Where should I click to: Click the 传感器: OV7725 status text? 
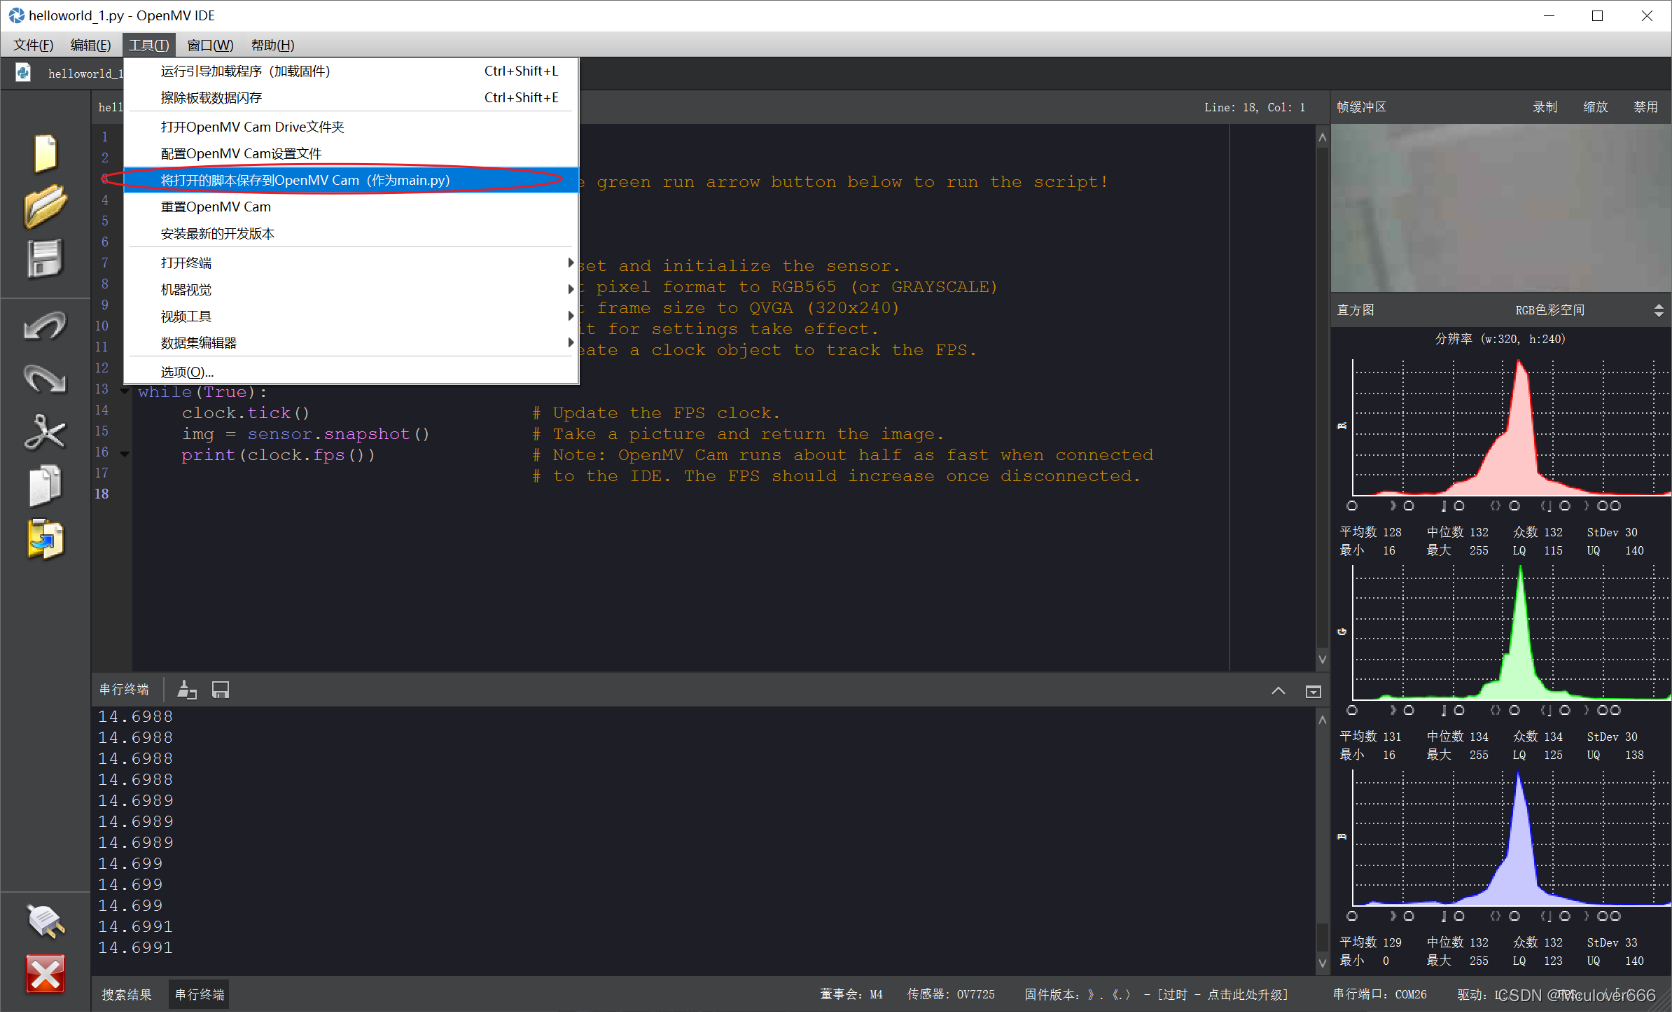click(951, 994)
